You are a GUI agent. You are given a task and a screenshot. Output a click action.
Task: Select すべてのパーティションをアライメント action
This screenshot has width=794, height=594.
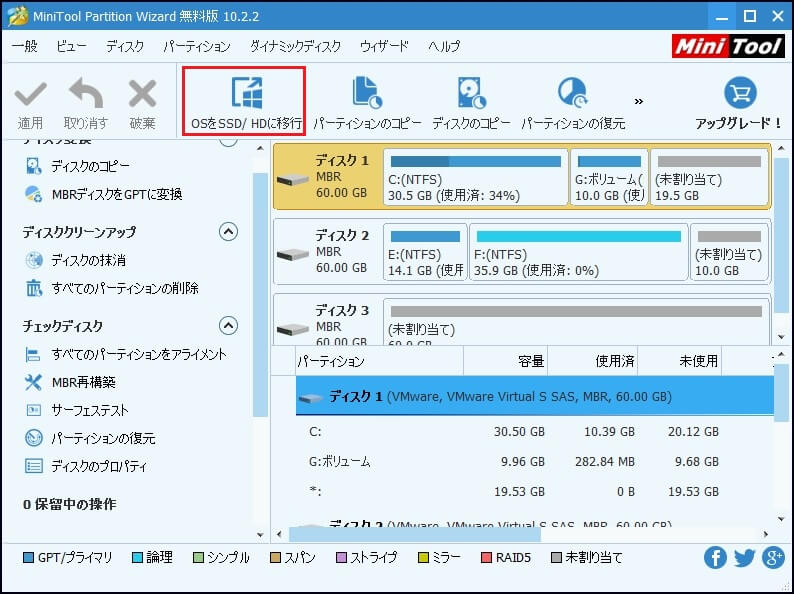(126, 354)
